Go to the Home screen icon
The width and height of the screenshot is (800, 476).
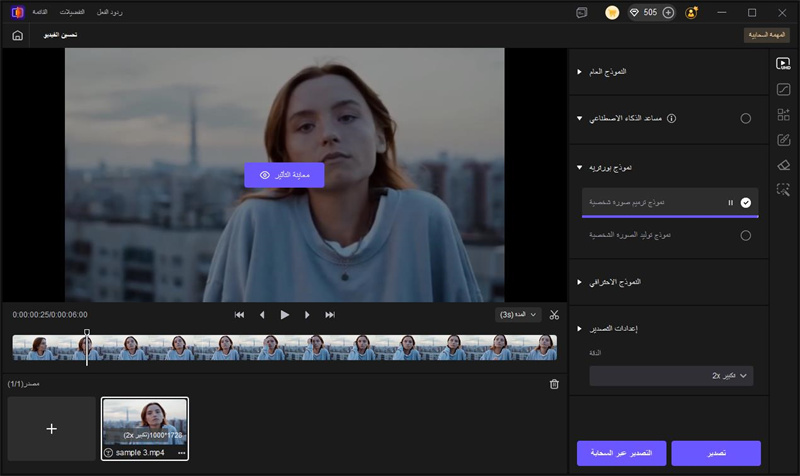tap(17, 35)
